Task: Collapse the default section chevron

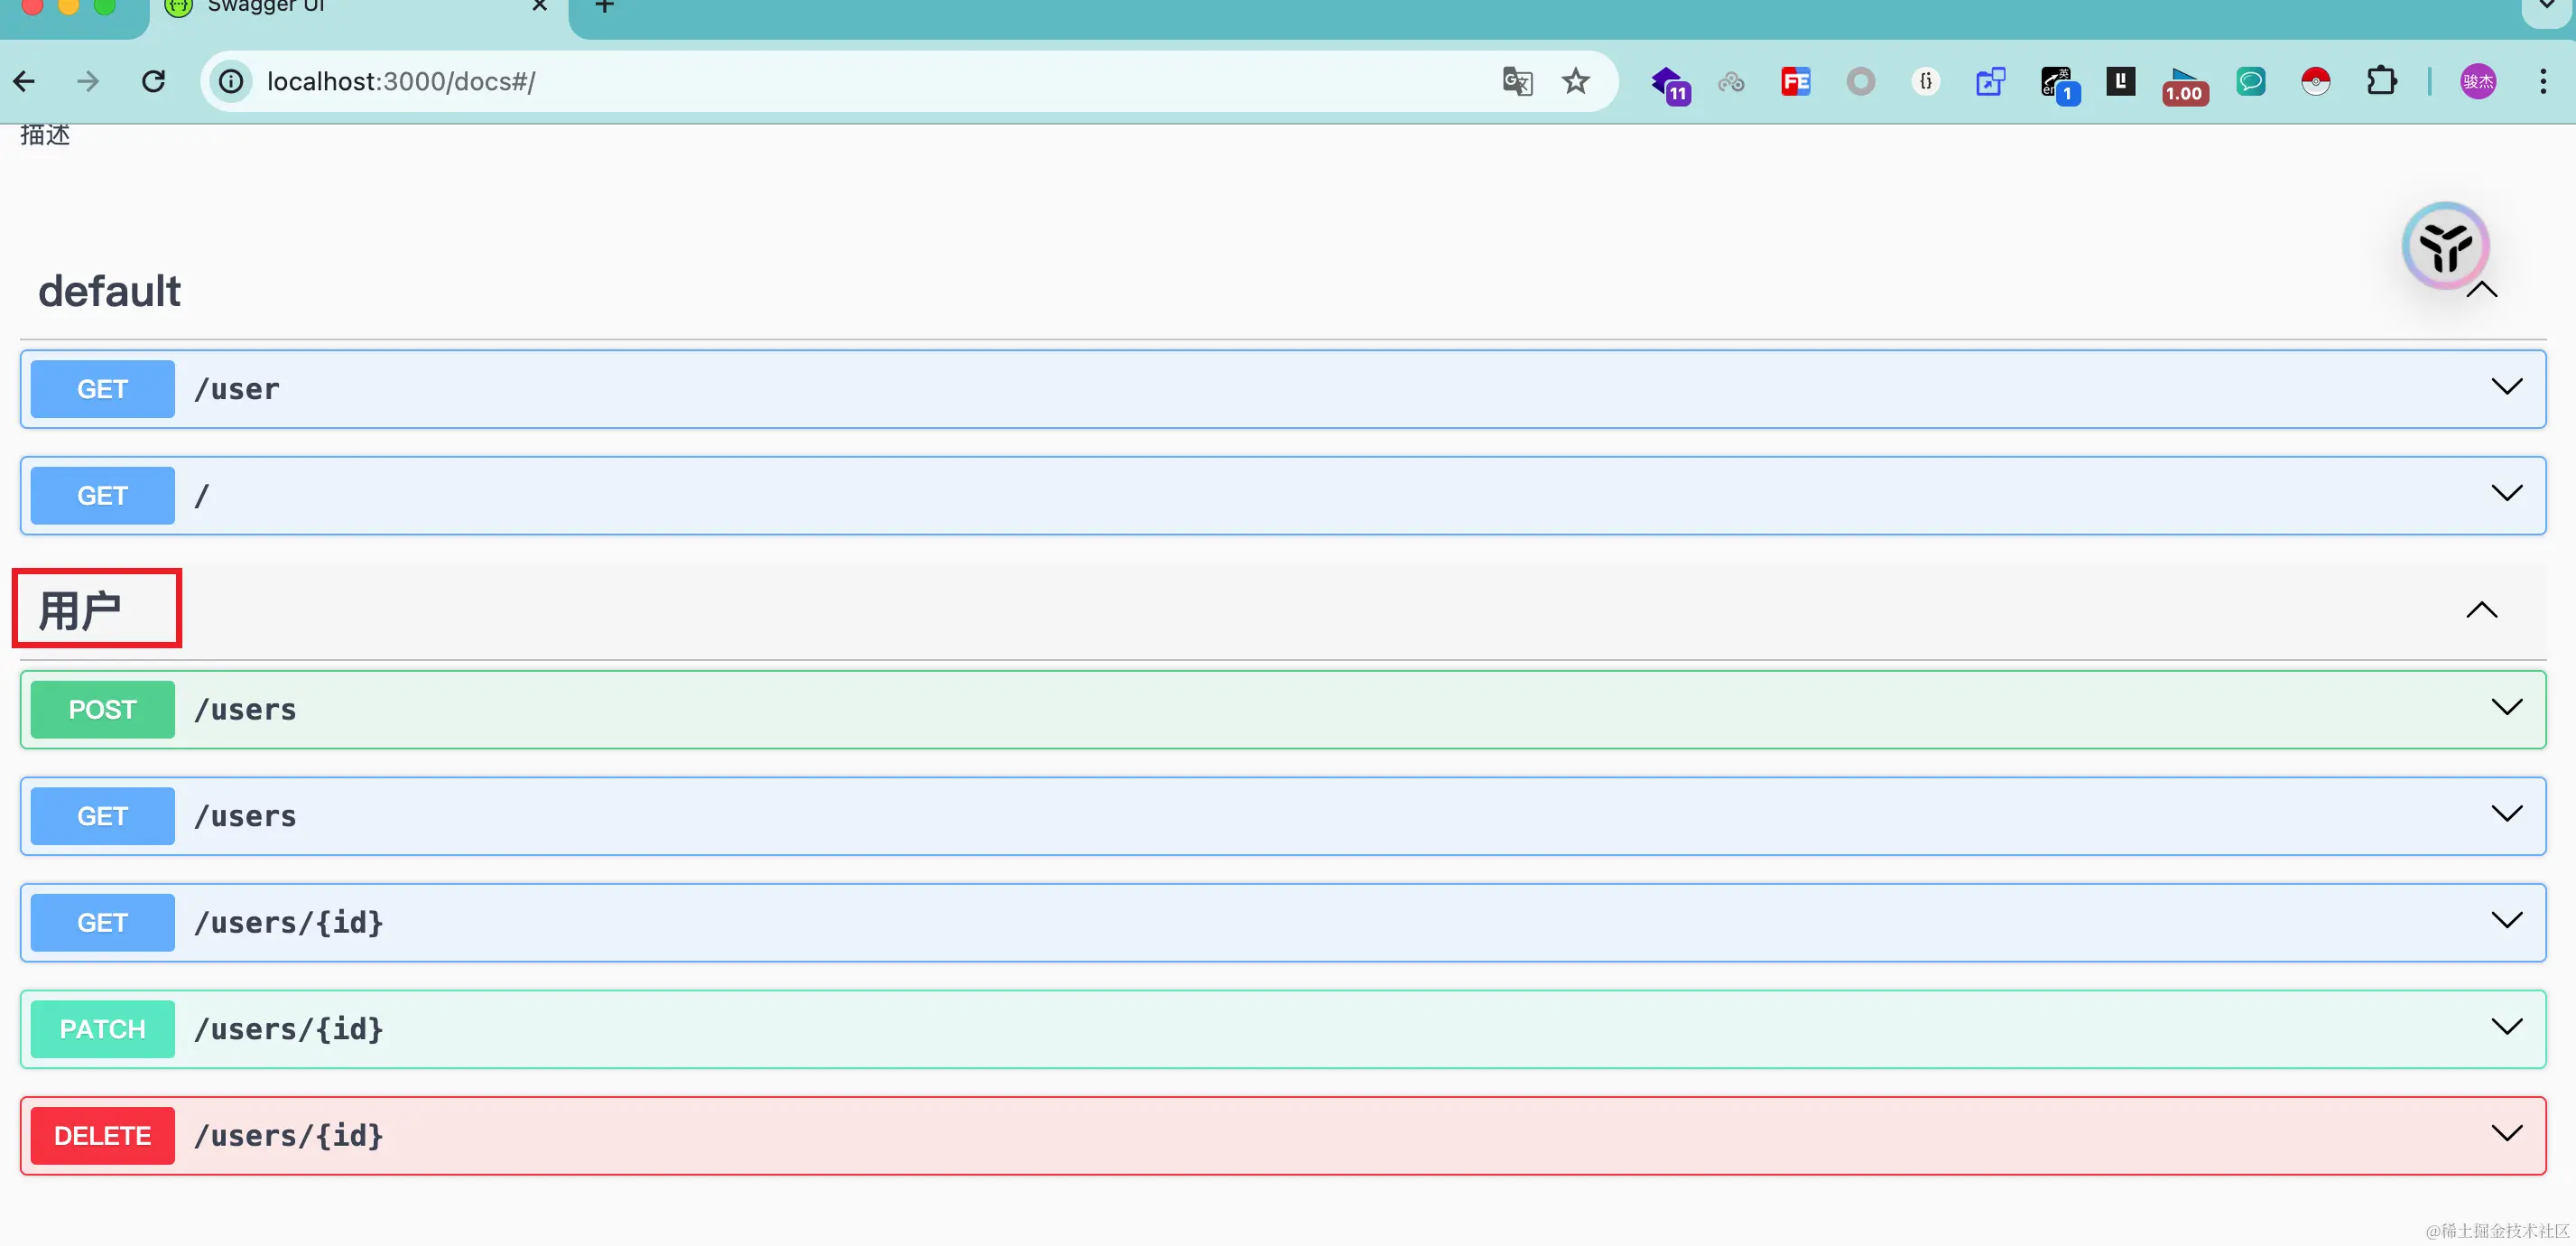Action: pos(2482,291)
